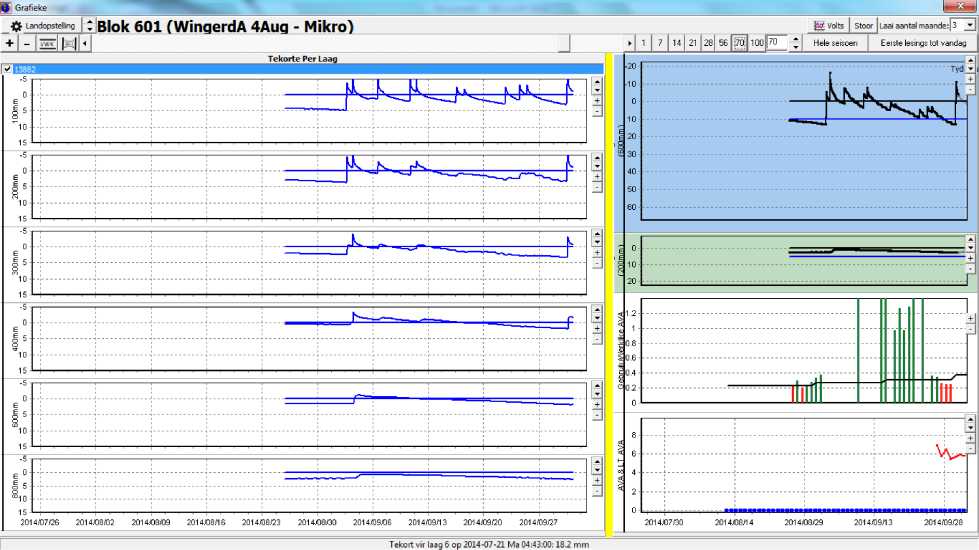The image size is (979, 550).
Task: Click the up/down spinner of blue summary graph
Action: pos(970,65)
